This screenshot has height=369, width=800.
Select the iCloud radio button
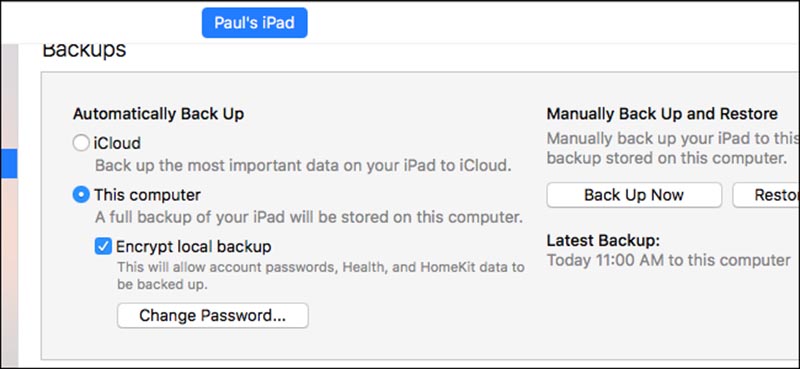point(81,143)
